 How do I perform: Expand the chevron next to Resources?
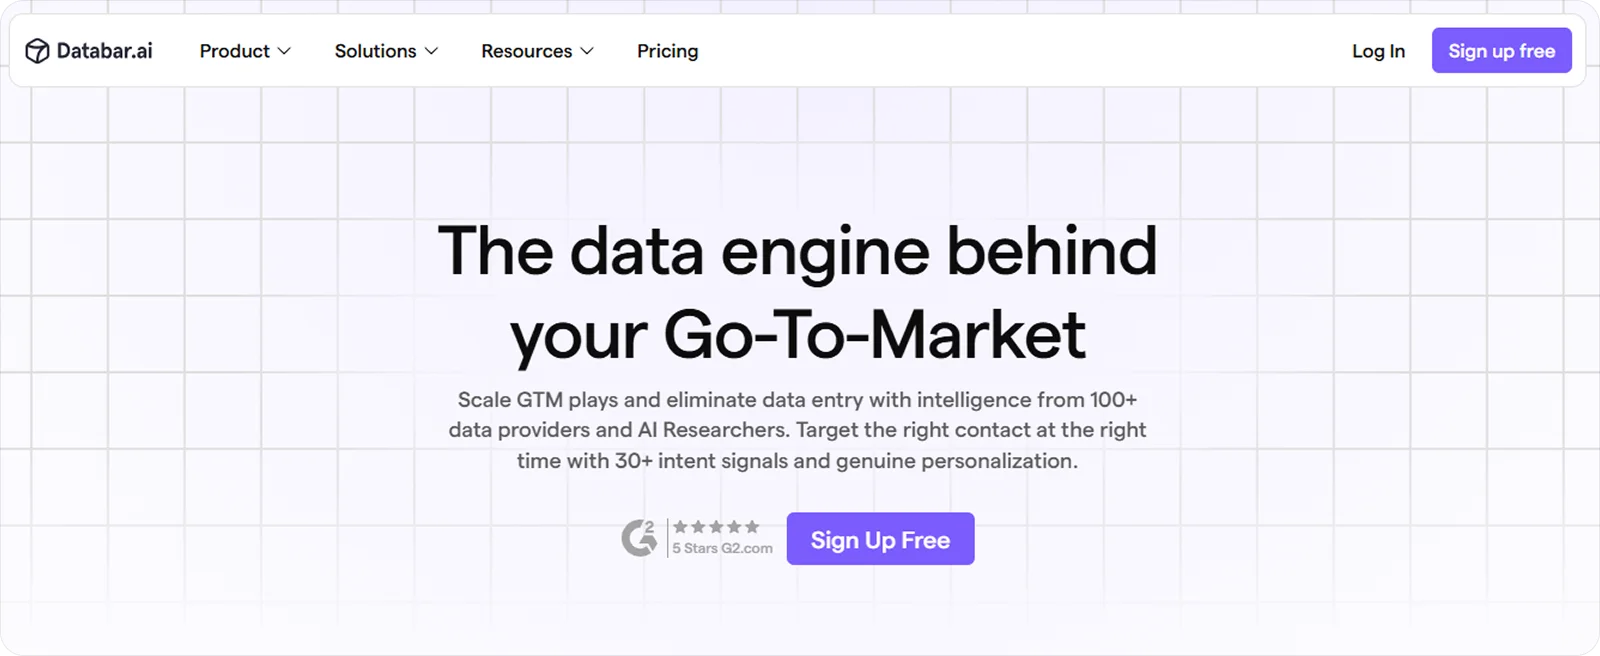[589, 51]
